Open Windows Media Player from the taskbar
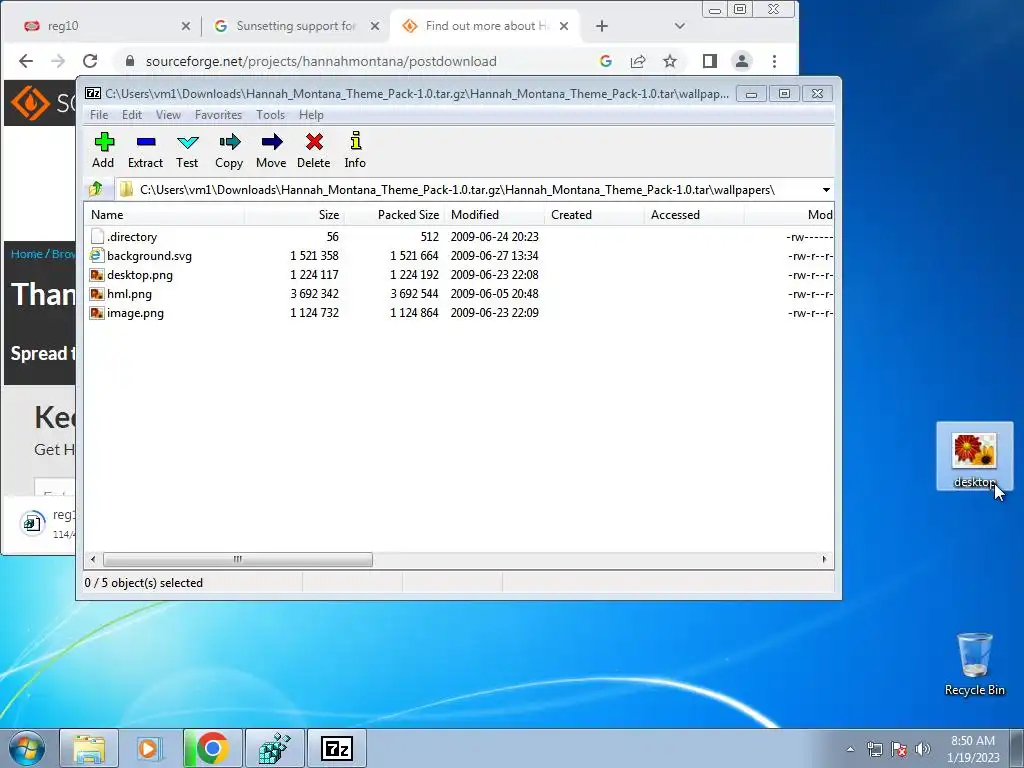Screen dimensions: 1024x768 [150, 748]
